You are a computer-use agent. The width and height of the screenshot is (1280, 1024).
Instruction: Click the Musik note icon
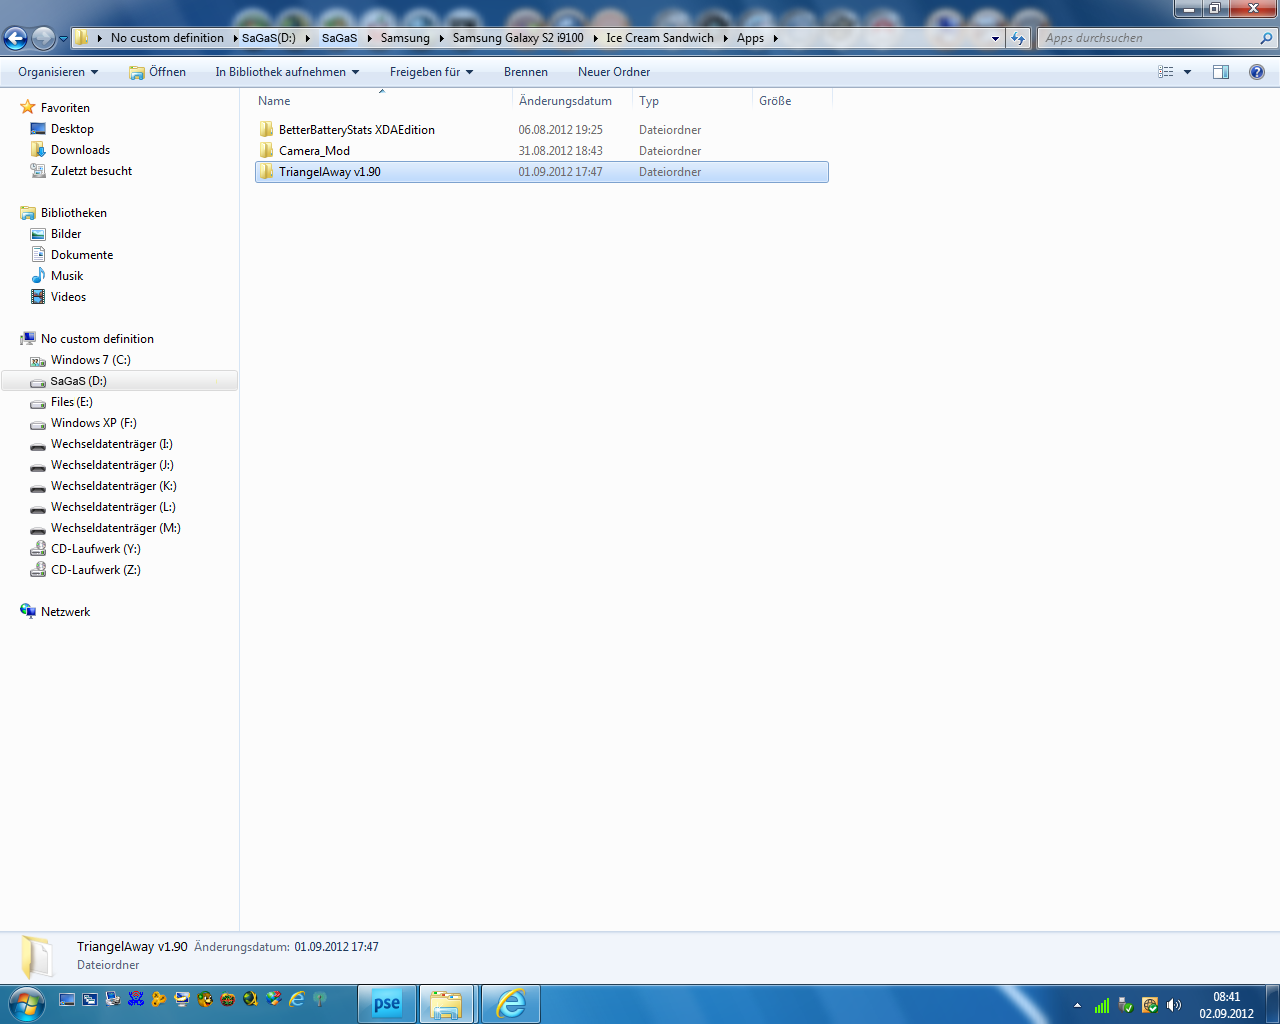pos(38,275)
